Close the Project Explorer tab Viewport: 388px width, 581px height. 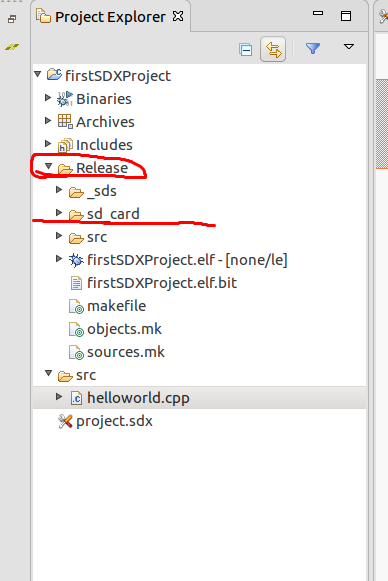pos(178,16)
